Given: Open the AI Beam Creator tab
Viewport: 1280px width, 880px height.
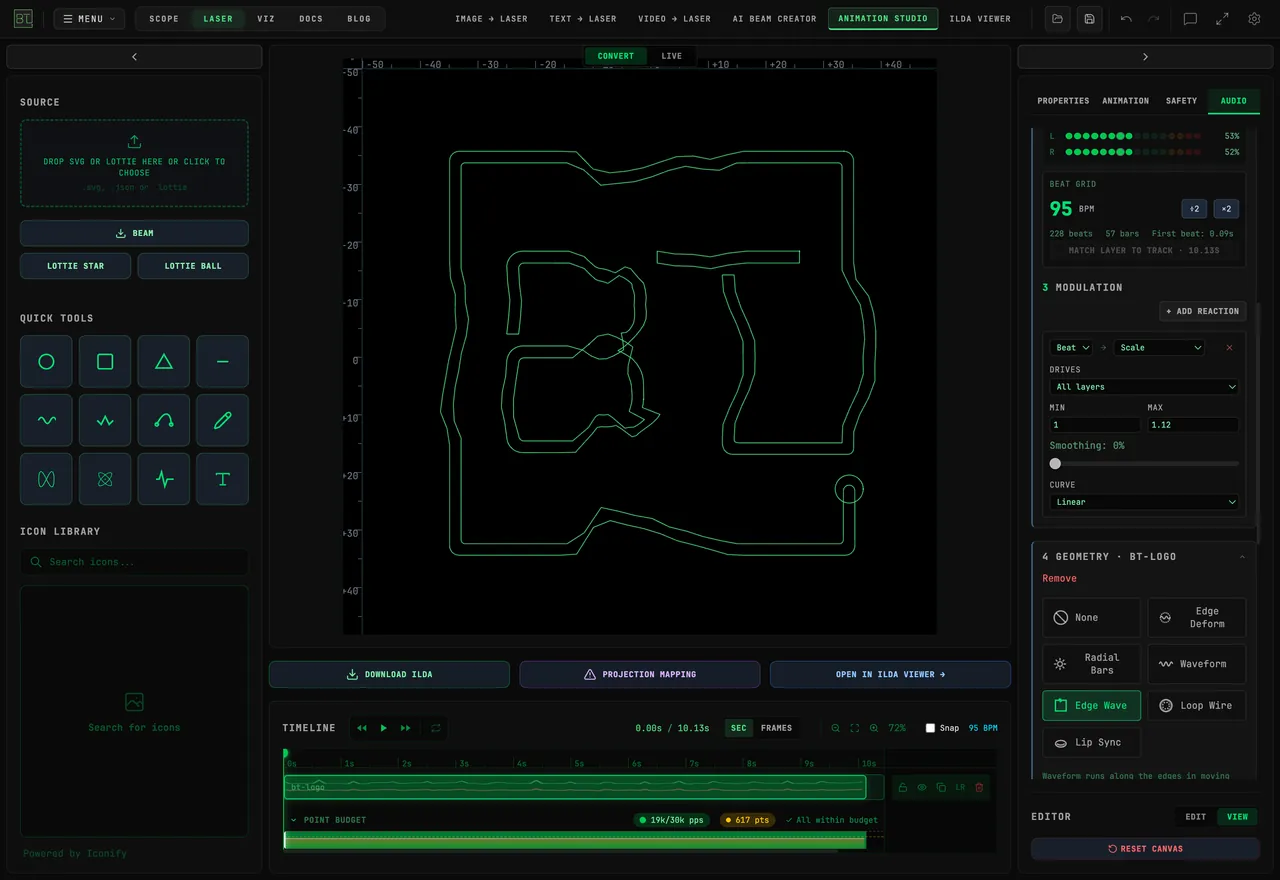Looking at the screenshot, I should (774, 19).
